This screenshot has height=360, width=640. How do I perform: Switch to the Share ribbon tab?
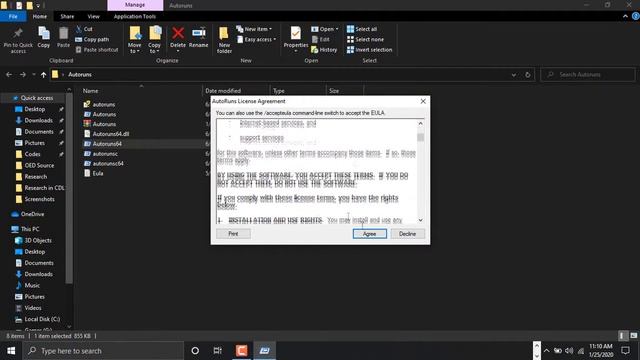tap(67, 16)
